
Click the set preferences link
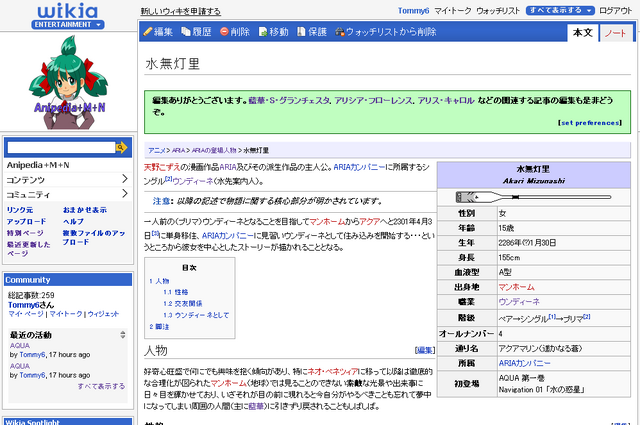click(x=590, y=122)
